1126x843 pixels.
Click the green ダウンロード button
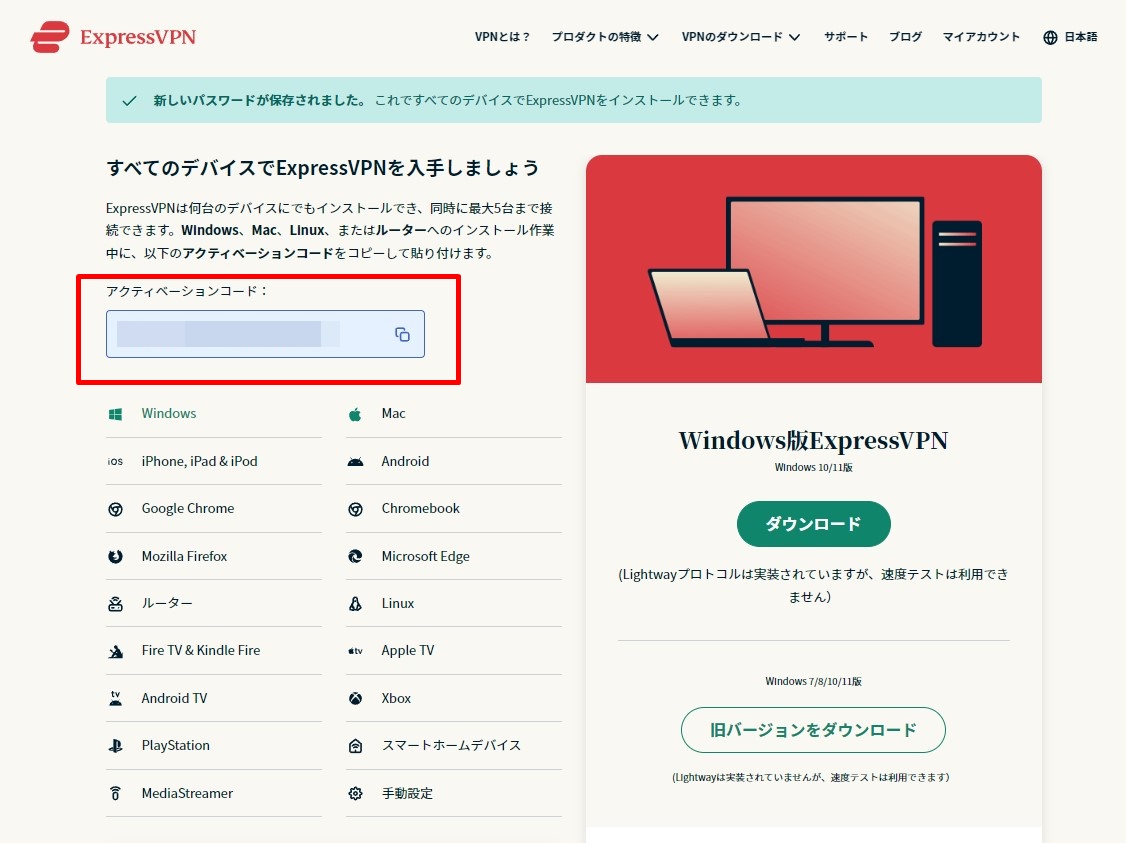[x=813, y=523]
